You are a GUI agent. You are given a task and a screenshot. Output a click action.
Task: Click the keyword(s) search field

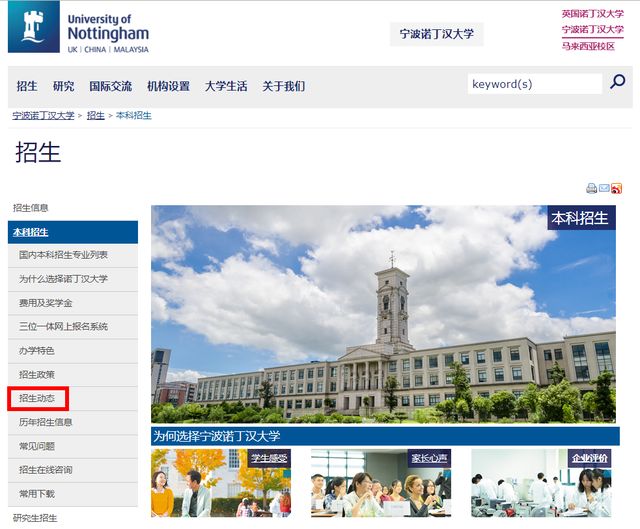pyautogui.click(x=535, y=84)
